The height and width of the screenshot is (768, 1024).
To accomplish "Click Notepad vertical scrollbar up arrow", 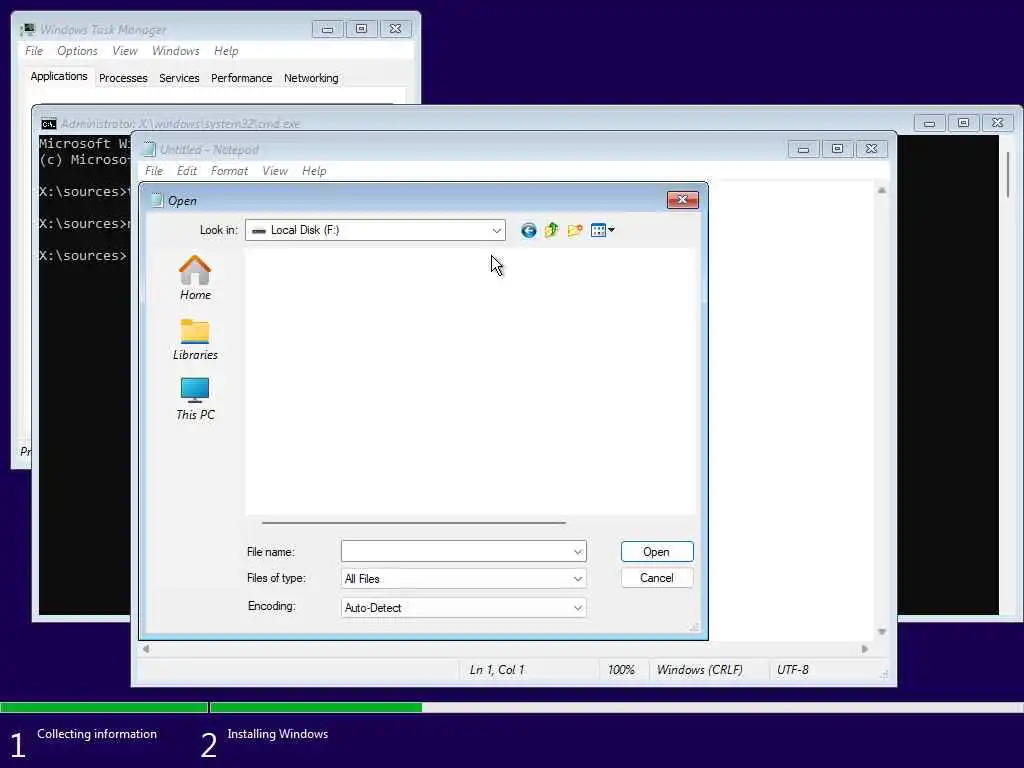I will 882,191.
